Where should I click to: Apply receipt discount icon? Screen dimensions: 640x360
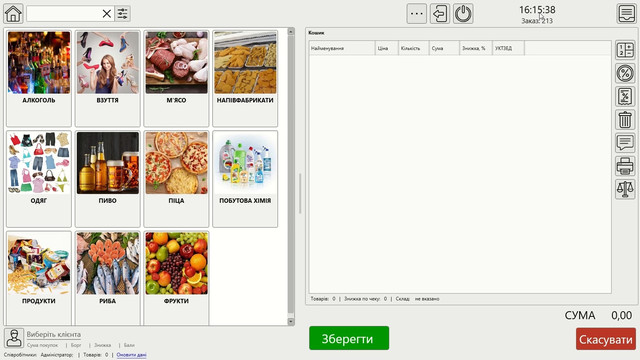(x=625, y=97)
